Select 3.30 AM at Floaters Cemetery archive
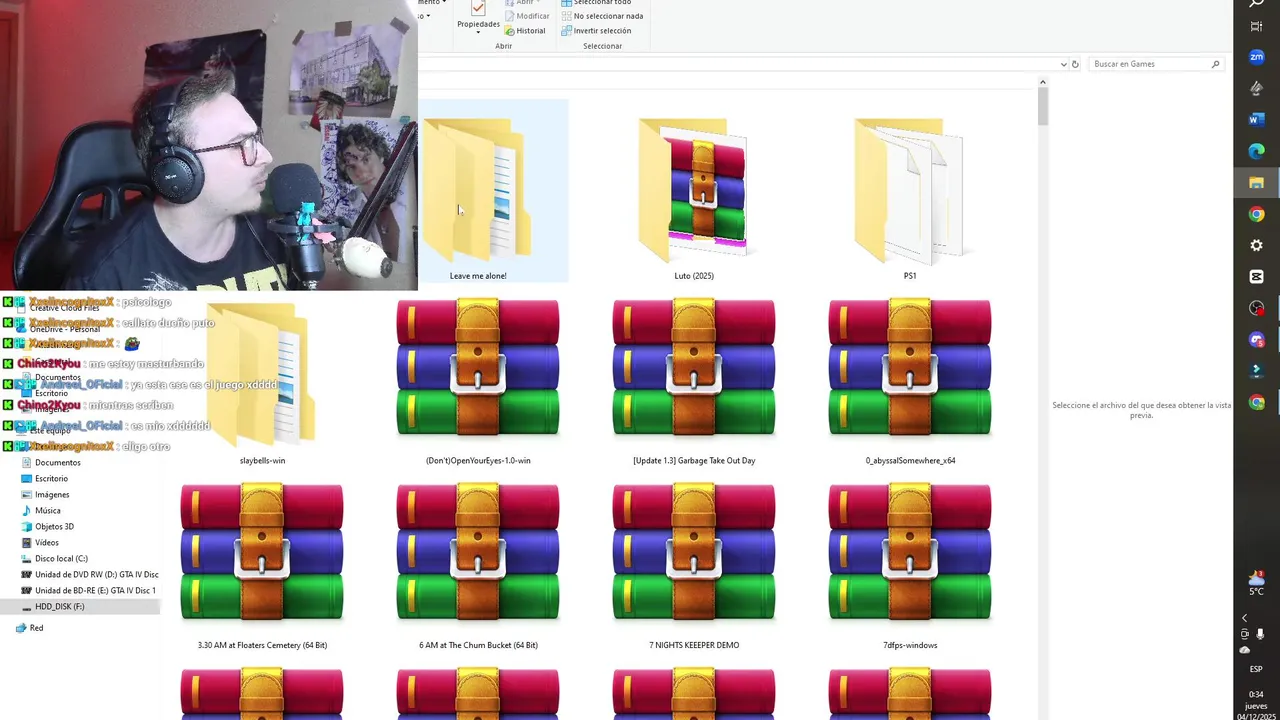Viewport: 1280px width, 720px height. pyautogui.click(x=262, y=567)
